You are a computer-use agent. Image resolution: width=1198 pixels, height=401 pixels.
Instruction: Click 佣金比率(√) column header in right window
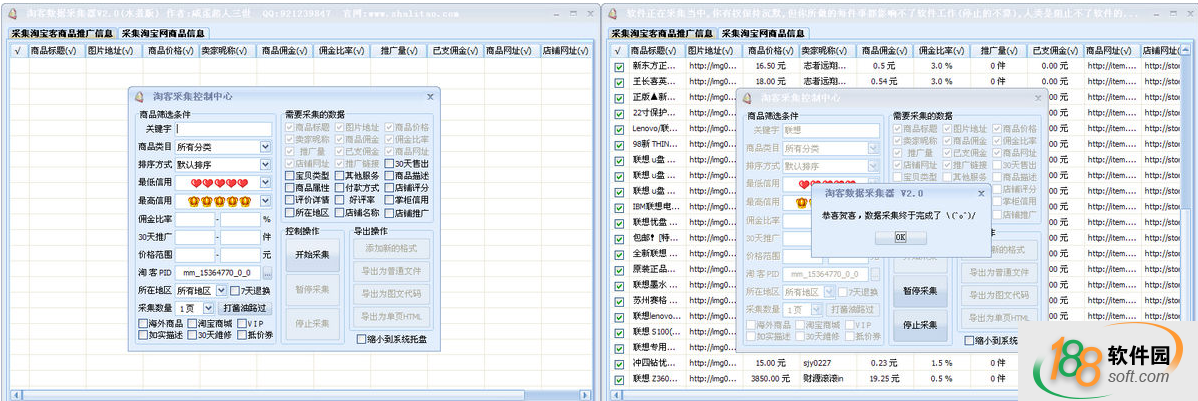point(941,50)
